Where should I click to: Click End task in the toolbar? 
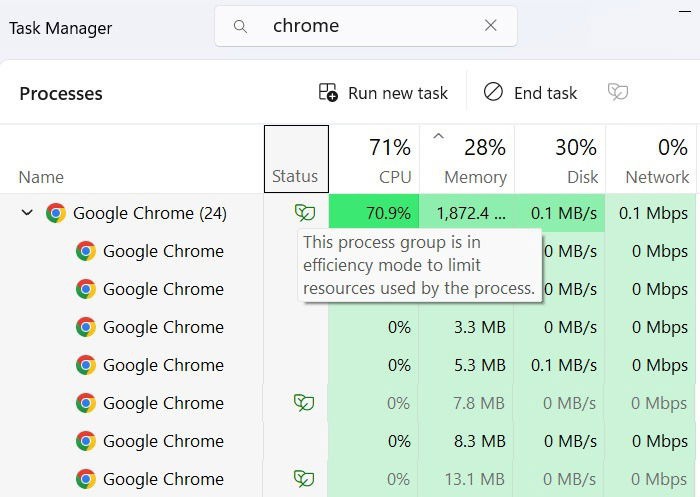tap(530, 93)
